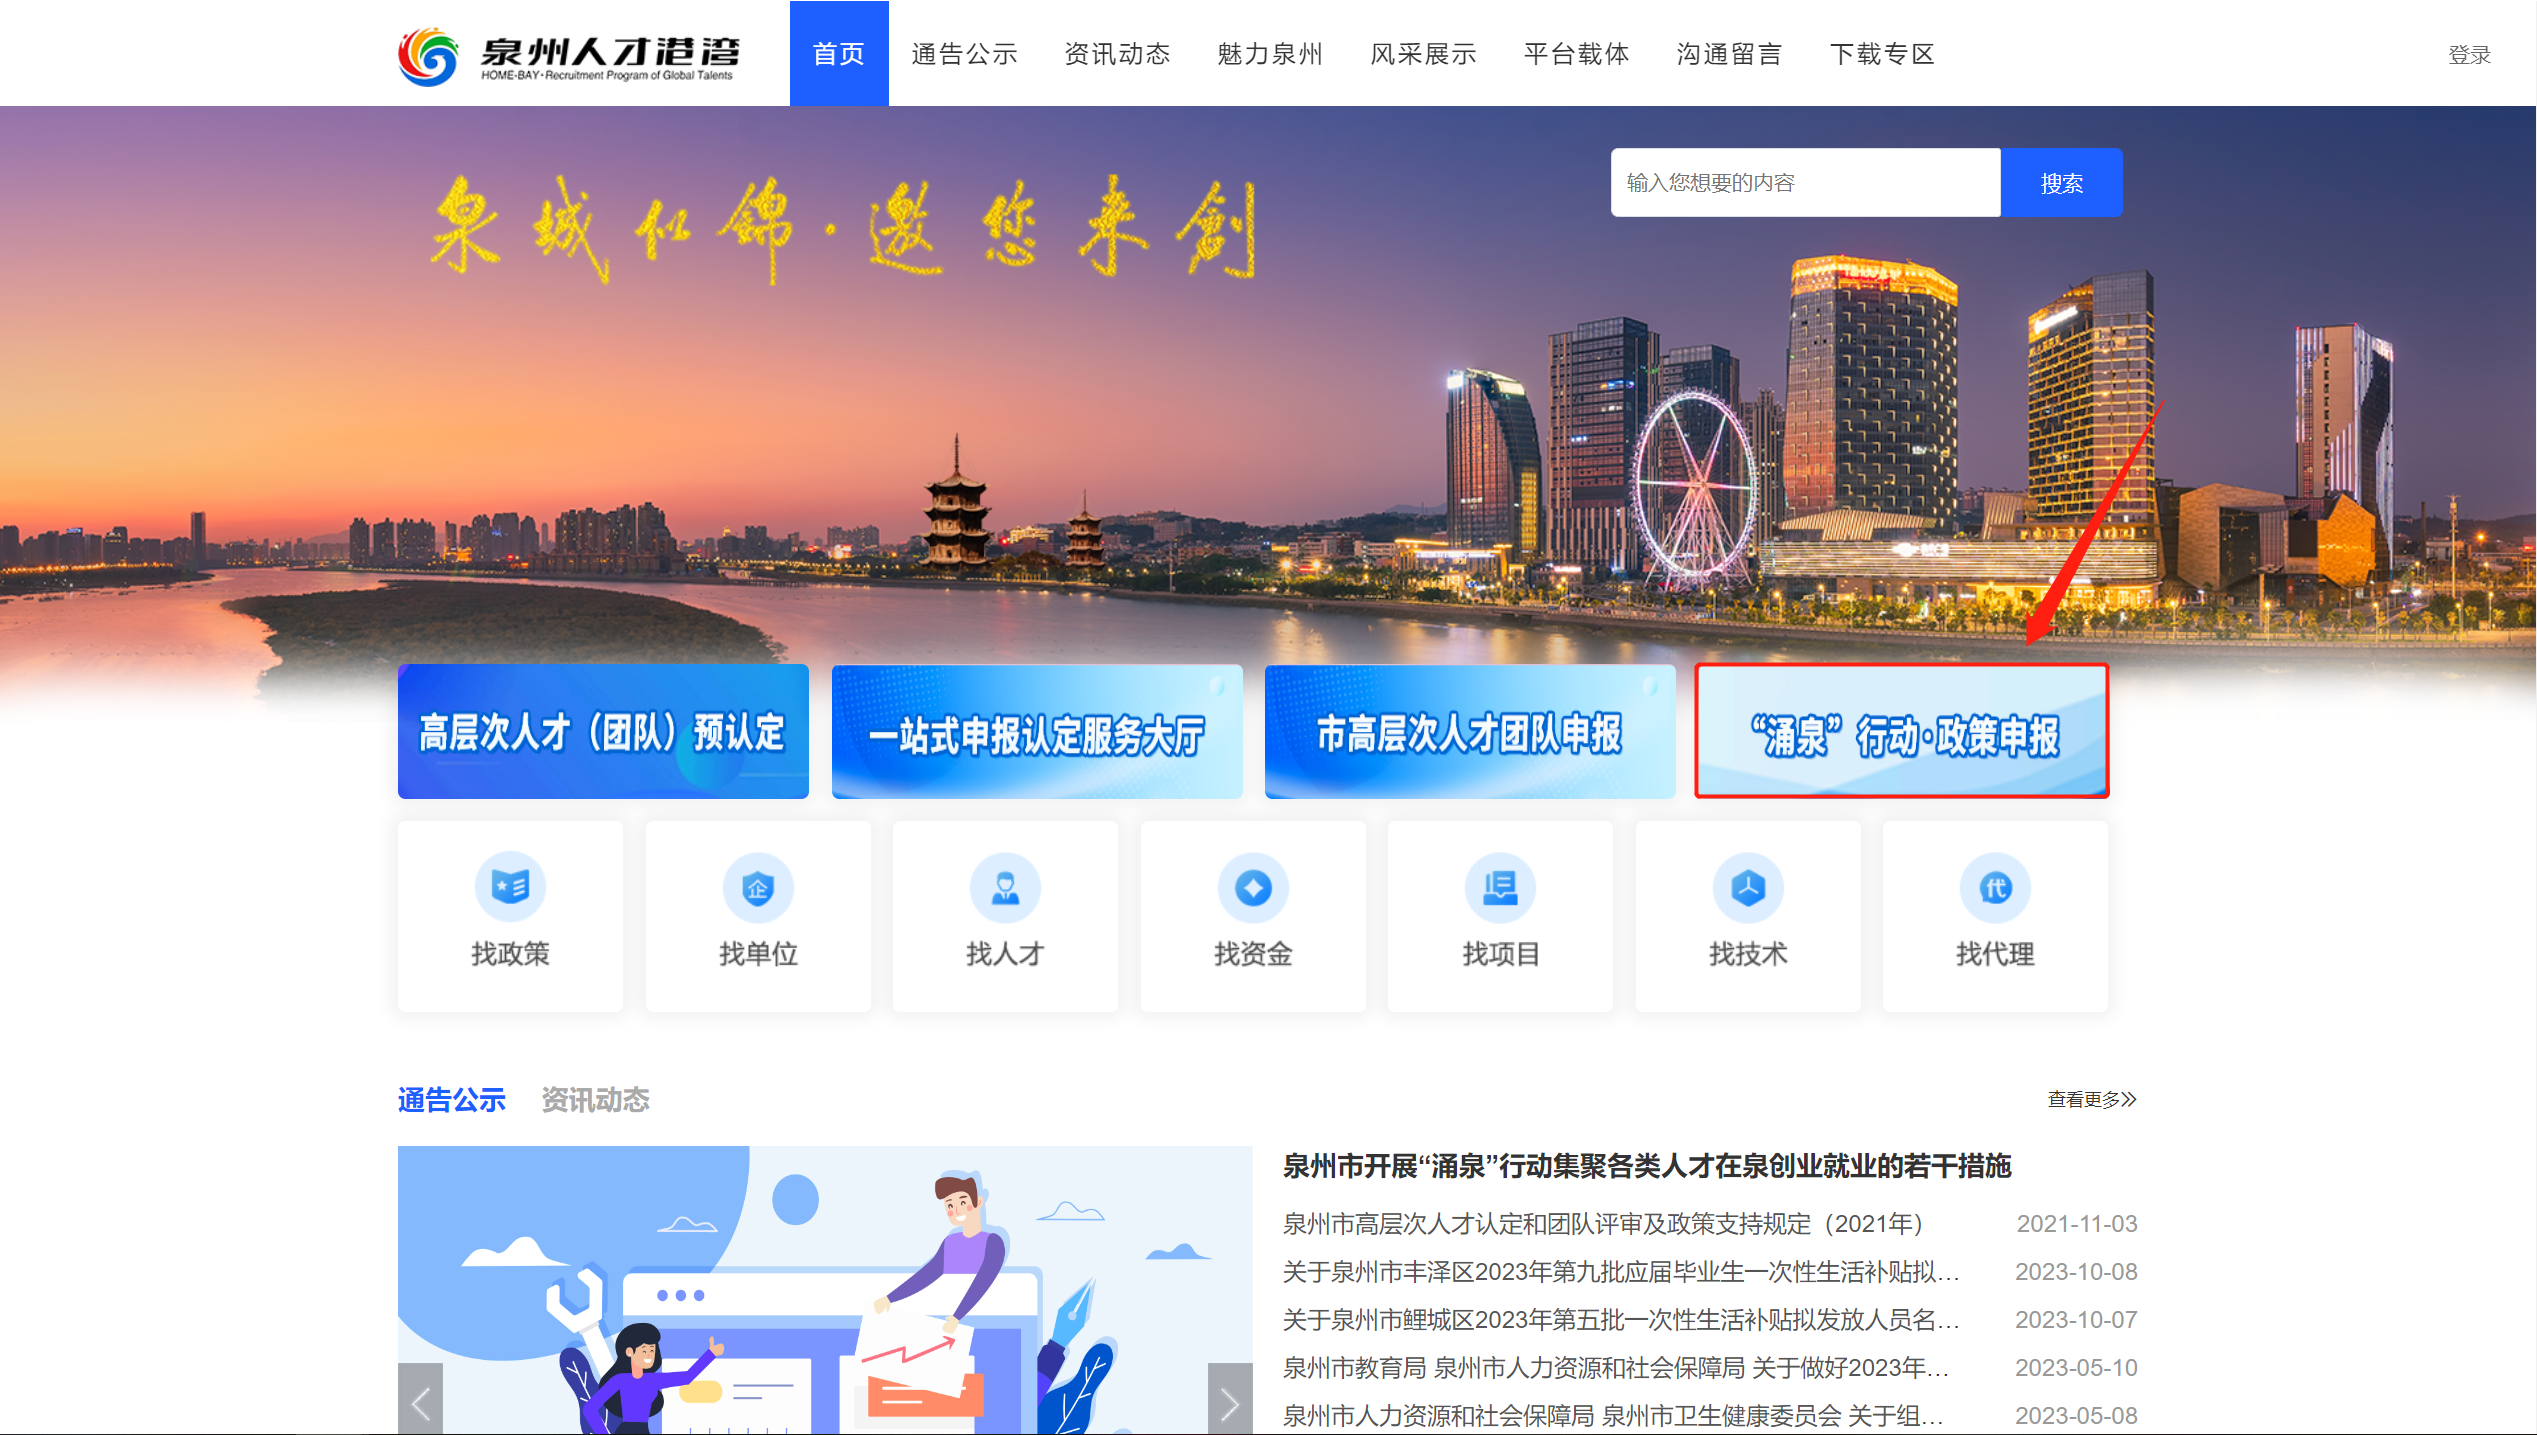Open the "涌泉"行动·政策申报 banner
The image size is (2537, 1435).
tap(1902, 732)
